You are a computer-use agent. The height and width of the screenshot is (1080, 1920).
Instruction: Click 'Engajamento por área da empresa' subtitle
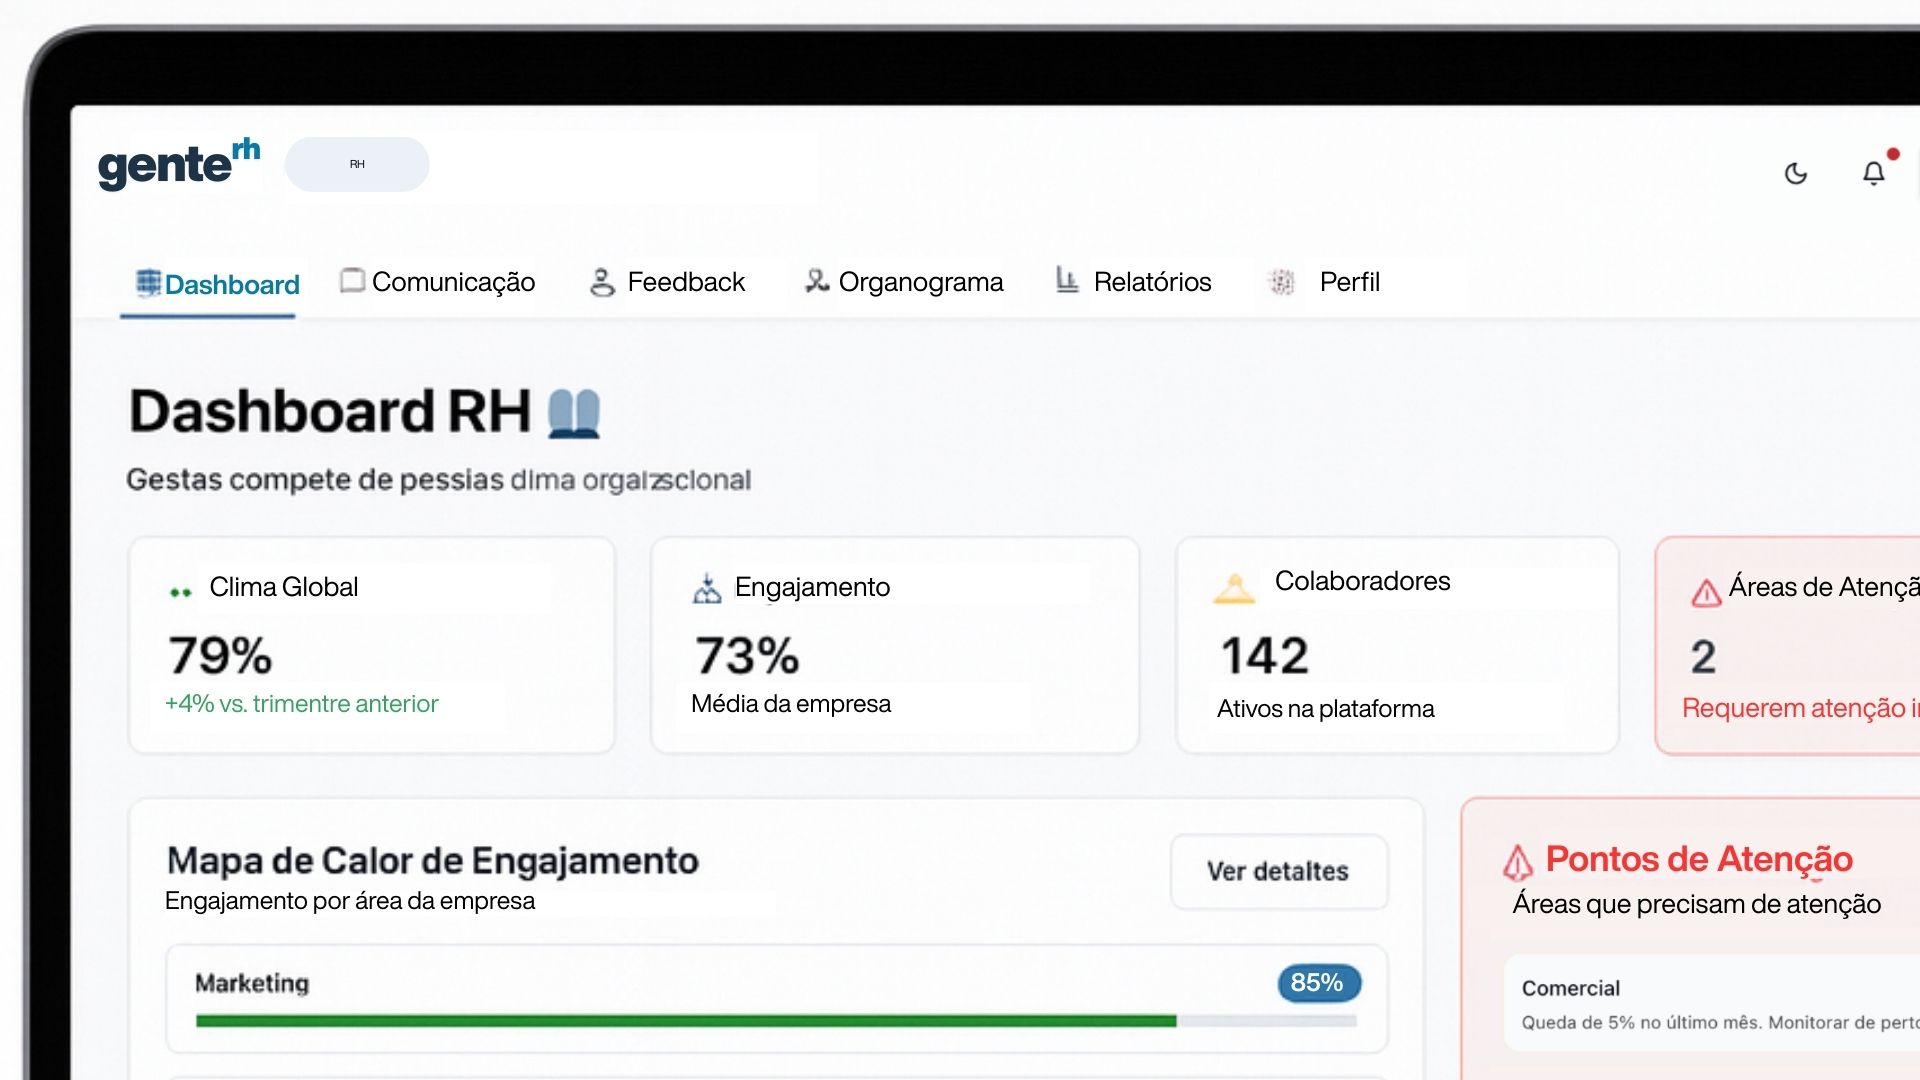pos(350,901)
